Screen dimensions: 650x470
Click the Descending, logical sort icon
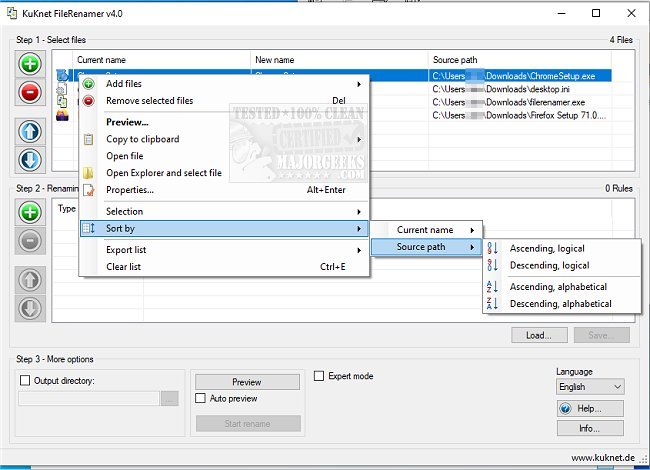(492, 265)
